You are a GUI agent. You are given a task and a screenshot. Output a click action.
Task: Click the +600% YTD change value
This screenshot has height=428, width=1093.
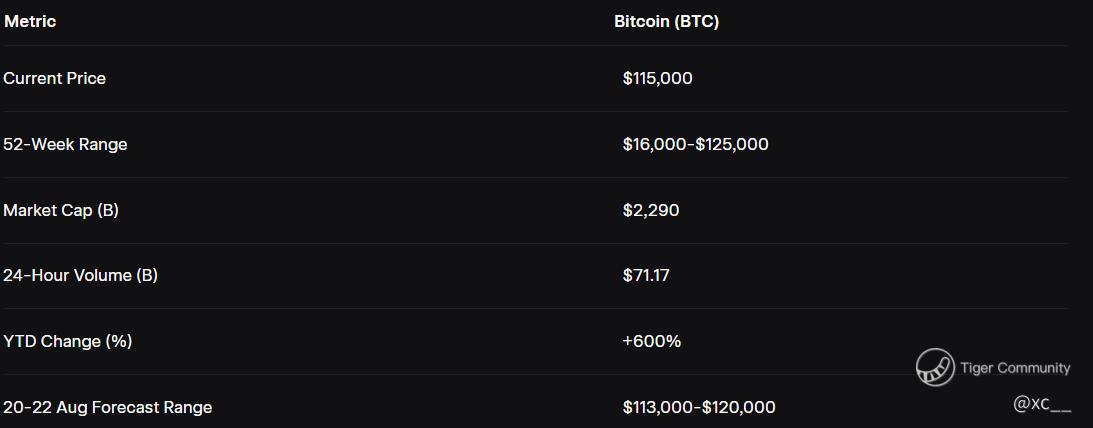(651, 341)
